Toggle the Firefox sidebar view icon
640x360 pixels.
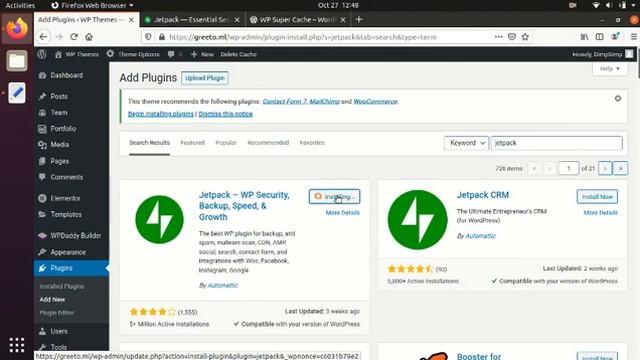point(600,37)
